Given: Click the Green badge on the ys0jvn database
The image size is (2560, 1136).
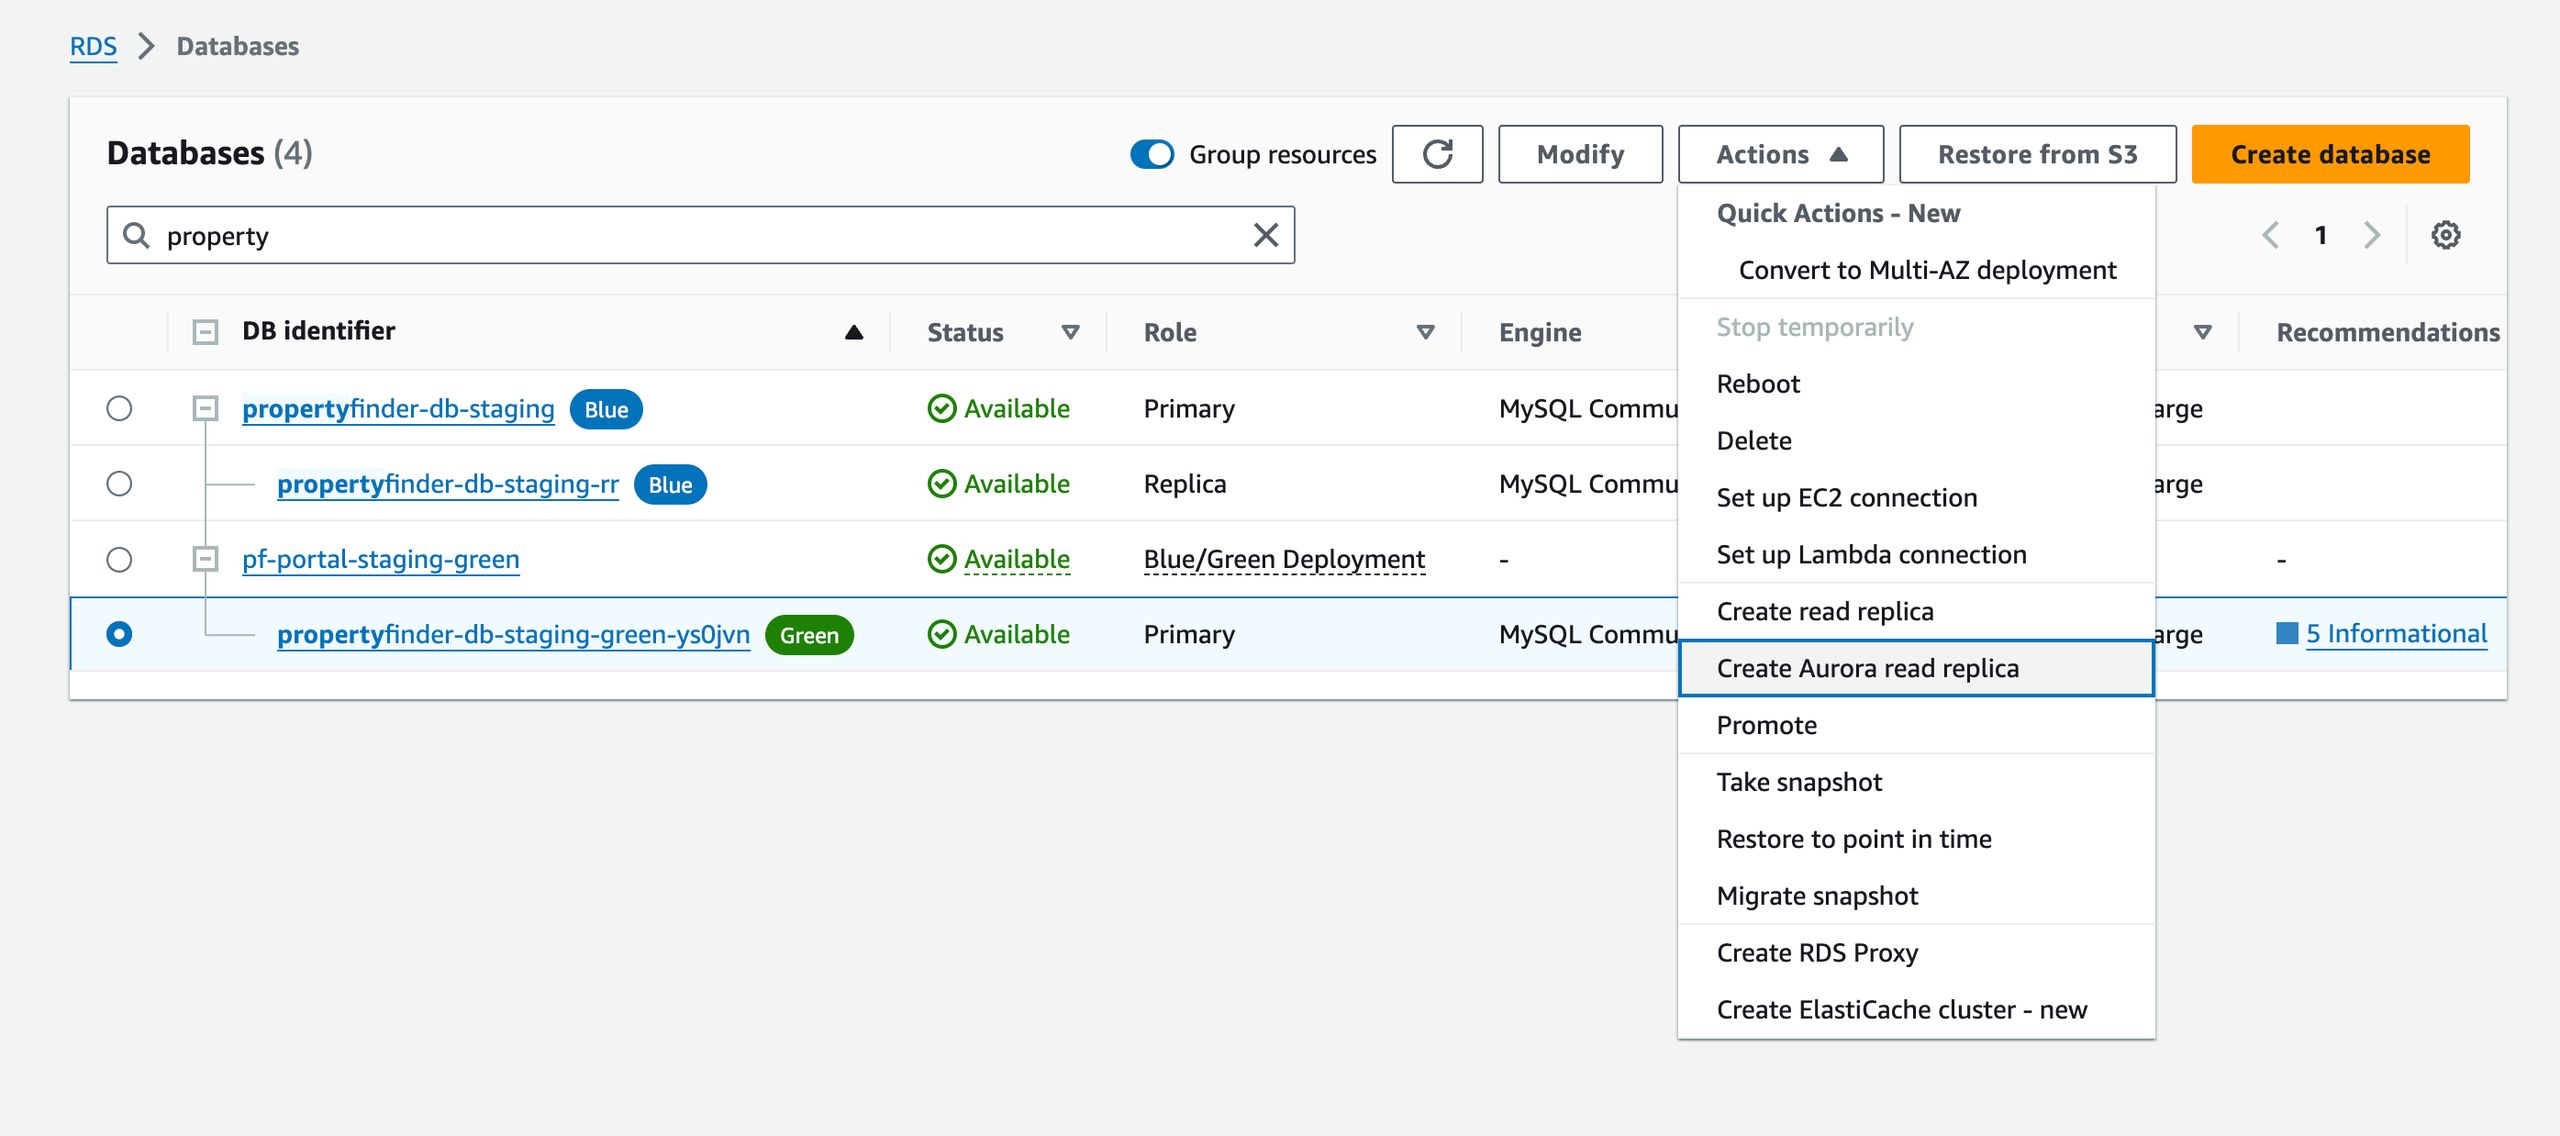Looking at the screenshot, I should (809, 635).
